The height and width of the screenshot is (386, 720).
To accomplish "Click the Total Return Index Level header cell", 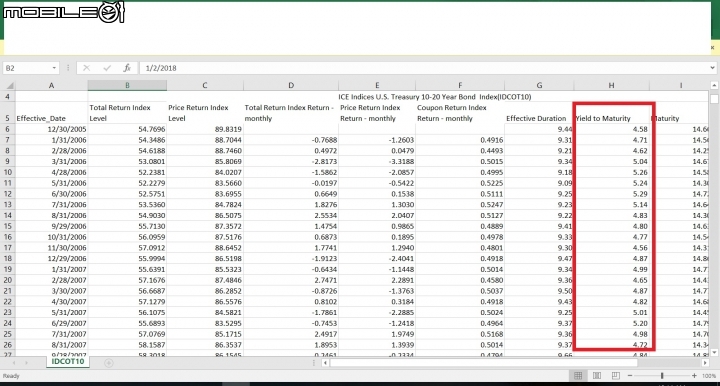I will tap(127, 113).
